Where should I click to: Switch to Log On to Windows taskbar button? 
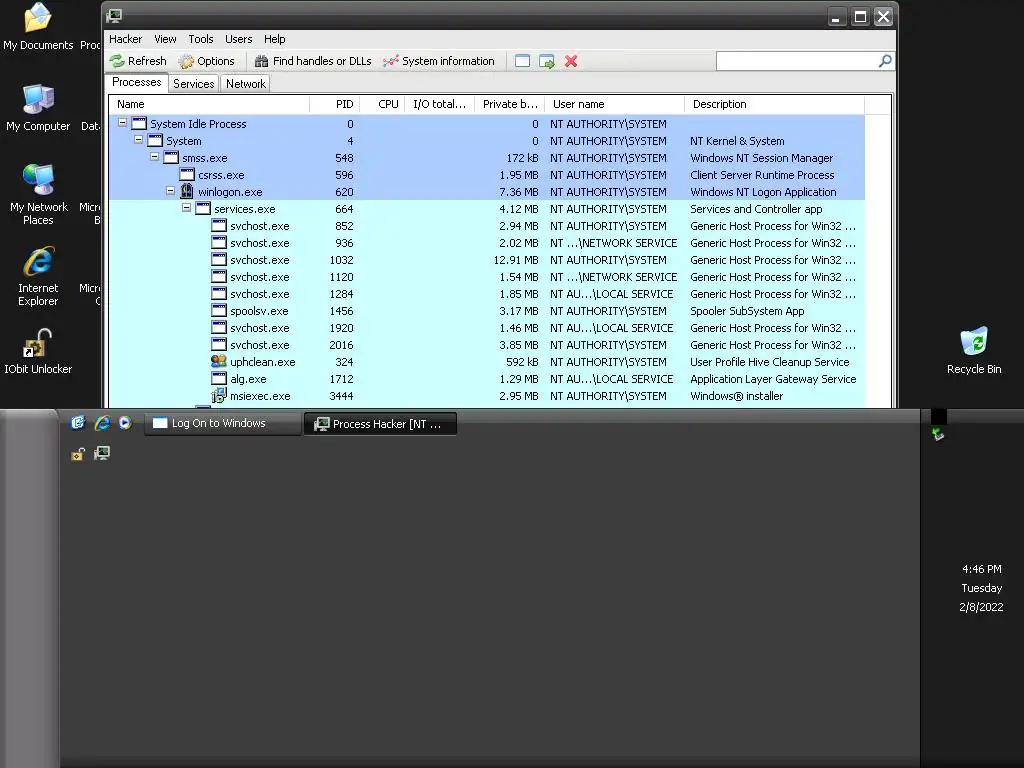[x=222, y=423]
